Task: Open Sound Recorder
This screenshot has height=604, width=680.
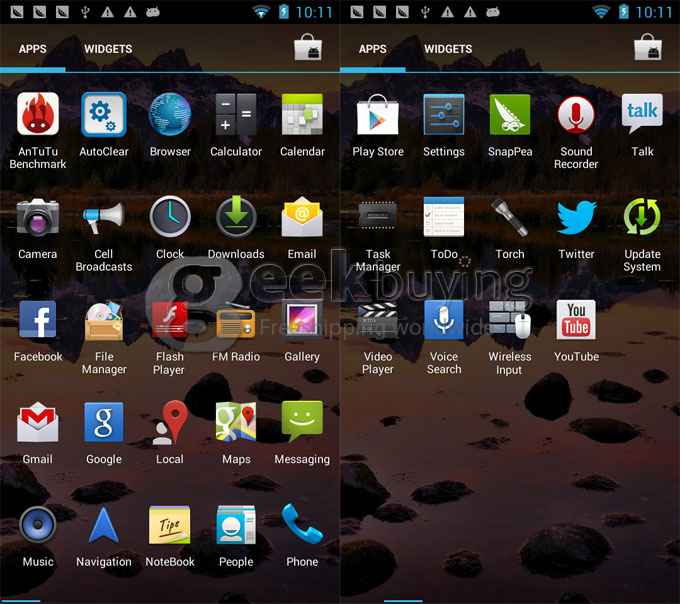Action: [576, 114]
